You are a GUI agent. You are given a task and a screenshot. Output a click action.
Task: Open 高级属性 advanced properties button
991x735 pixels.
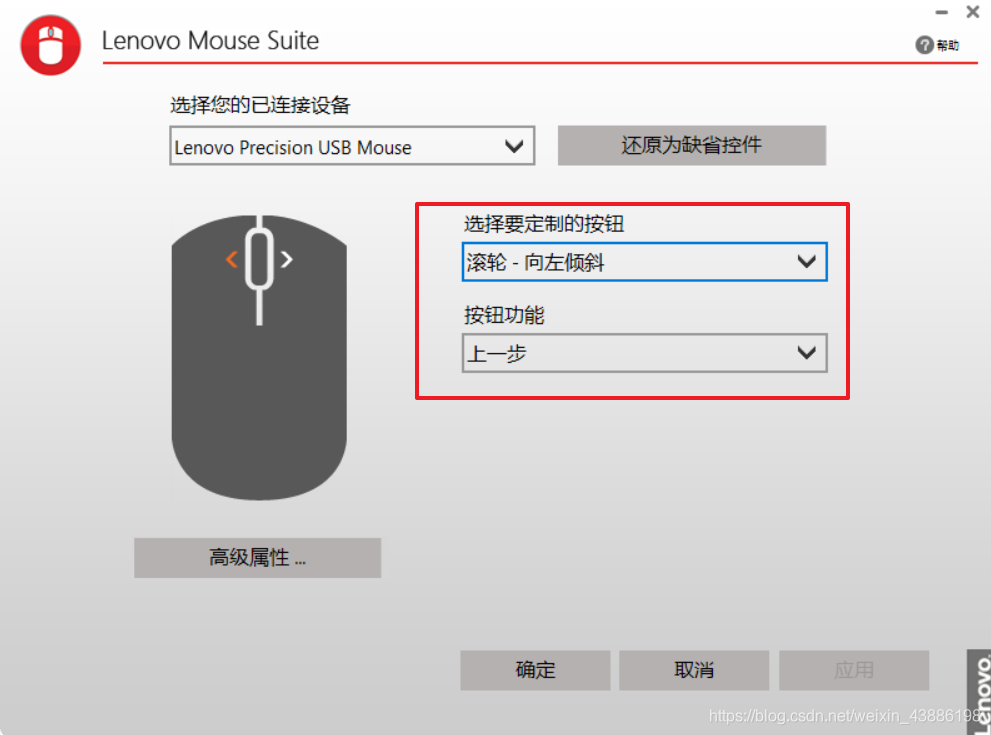click(x=257, y=557)
